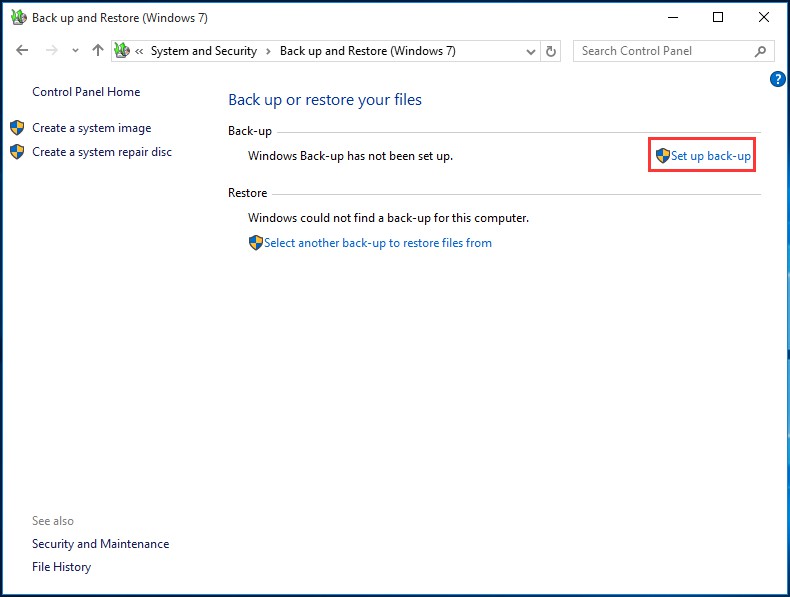Close the Back up and Restore window
Screen dimensions: 790x597
tap(764, 17)
